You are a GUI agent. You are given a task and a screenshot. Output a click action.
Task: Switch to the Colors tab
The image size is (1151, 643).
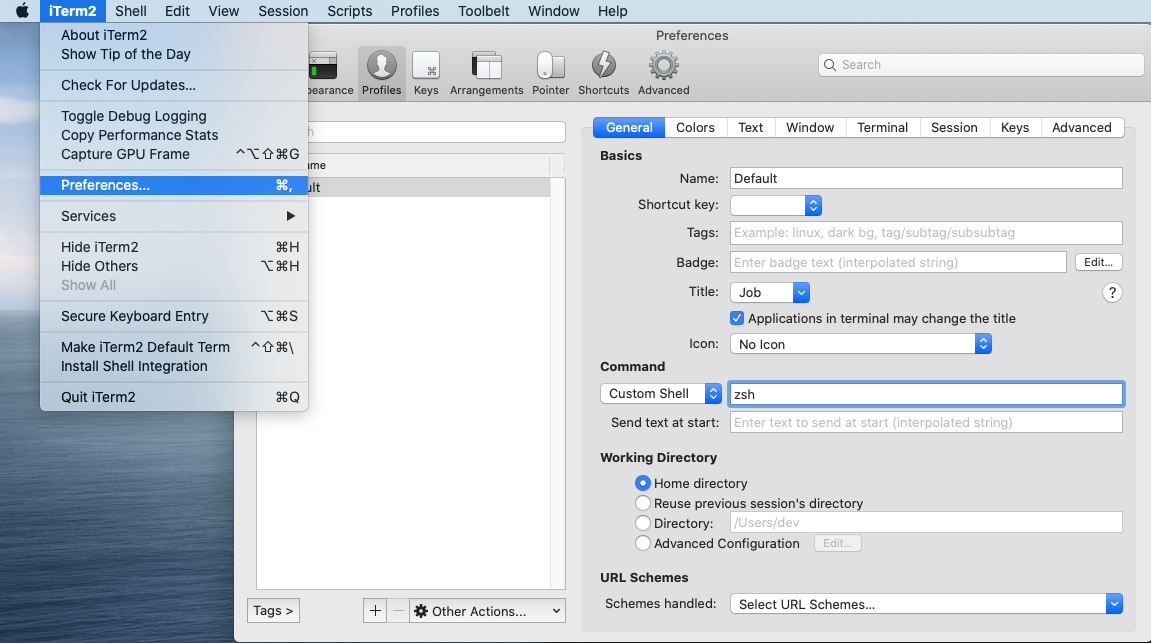pyautogui.click(x=695, y=127)
